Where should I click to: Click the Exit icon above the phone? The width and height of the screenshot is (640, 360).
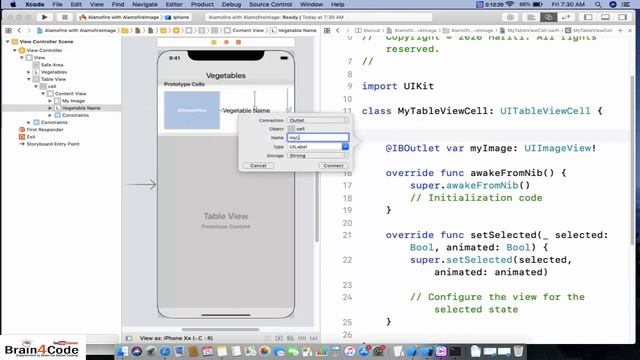click(x=238, y=42)
